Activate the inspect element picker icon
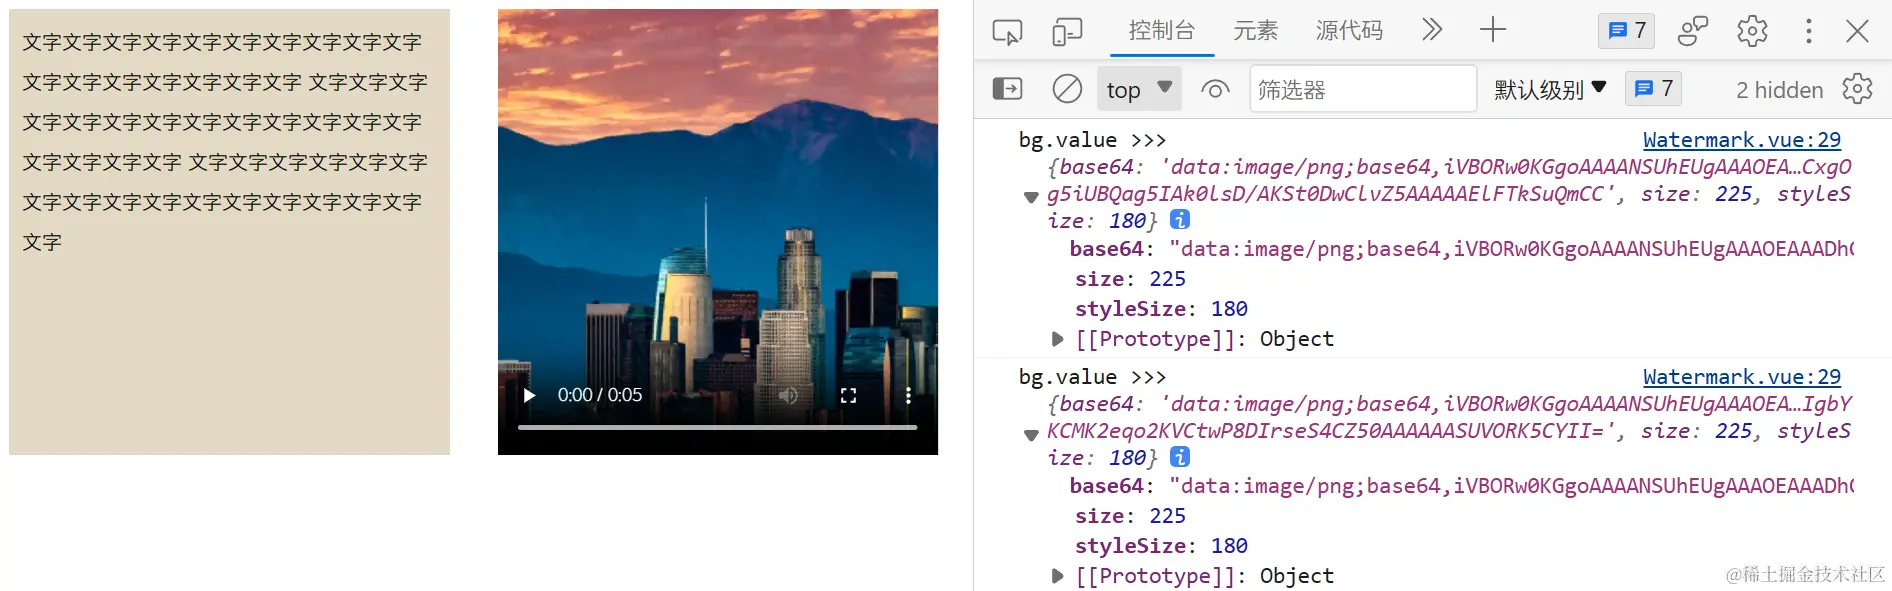Image resolution: width=1892 pixels, height=591 pixels. [x=1007, y=31]
